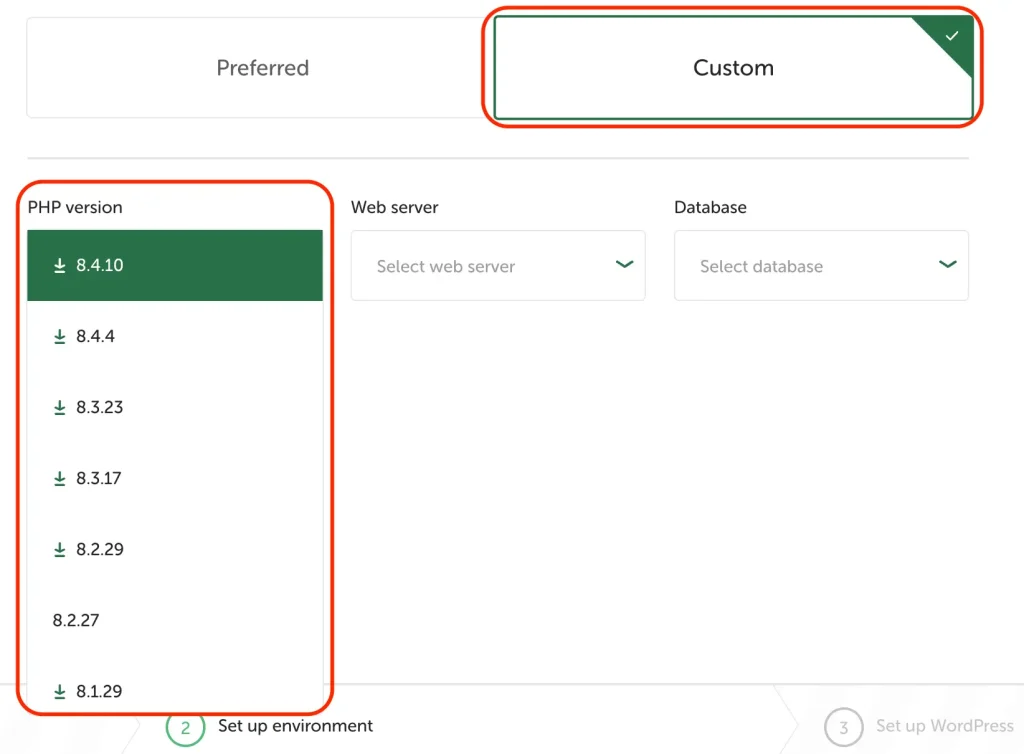Click the step 3 circle indicator
1024x754 pixels.
843,728
